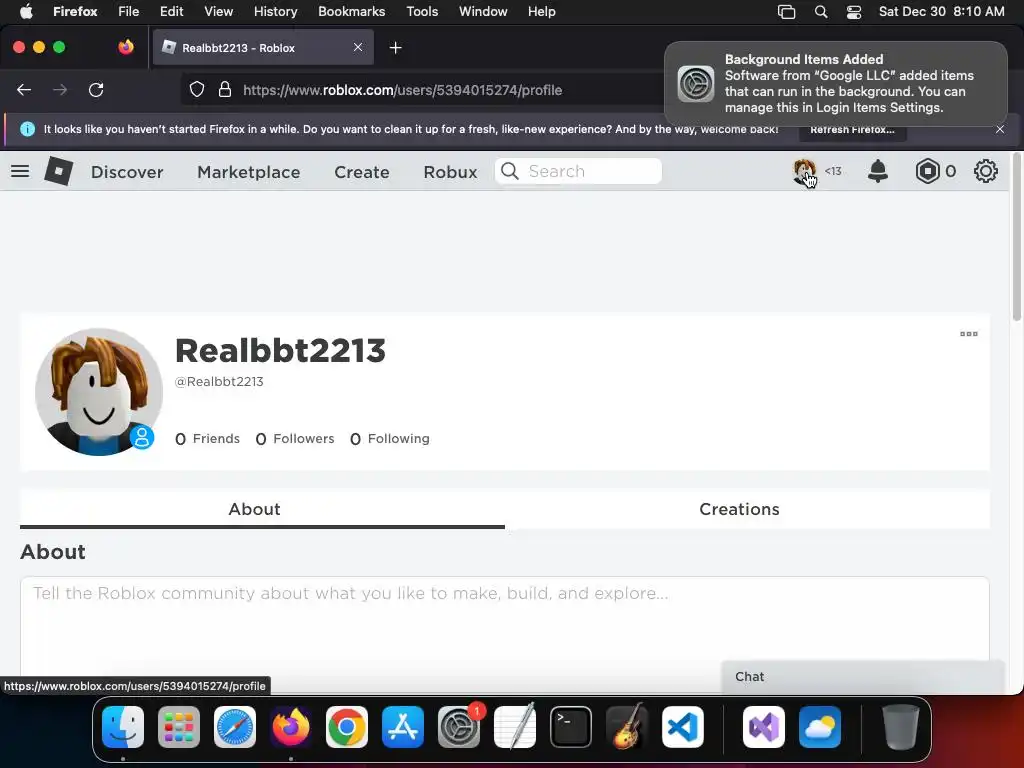This screenshot has width=1024, height=768.
Task: Click the blue user badge on avatar
Action: click(x=142, y=437)
